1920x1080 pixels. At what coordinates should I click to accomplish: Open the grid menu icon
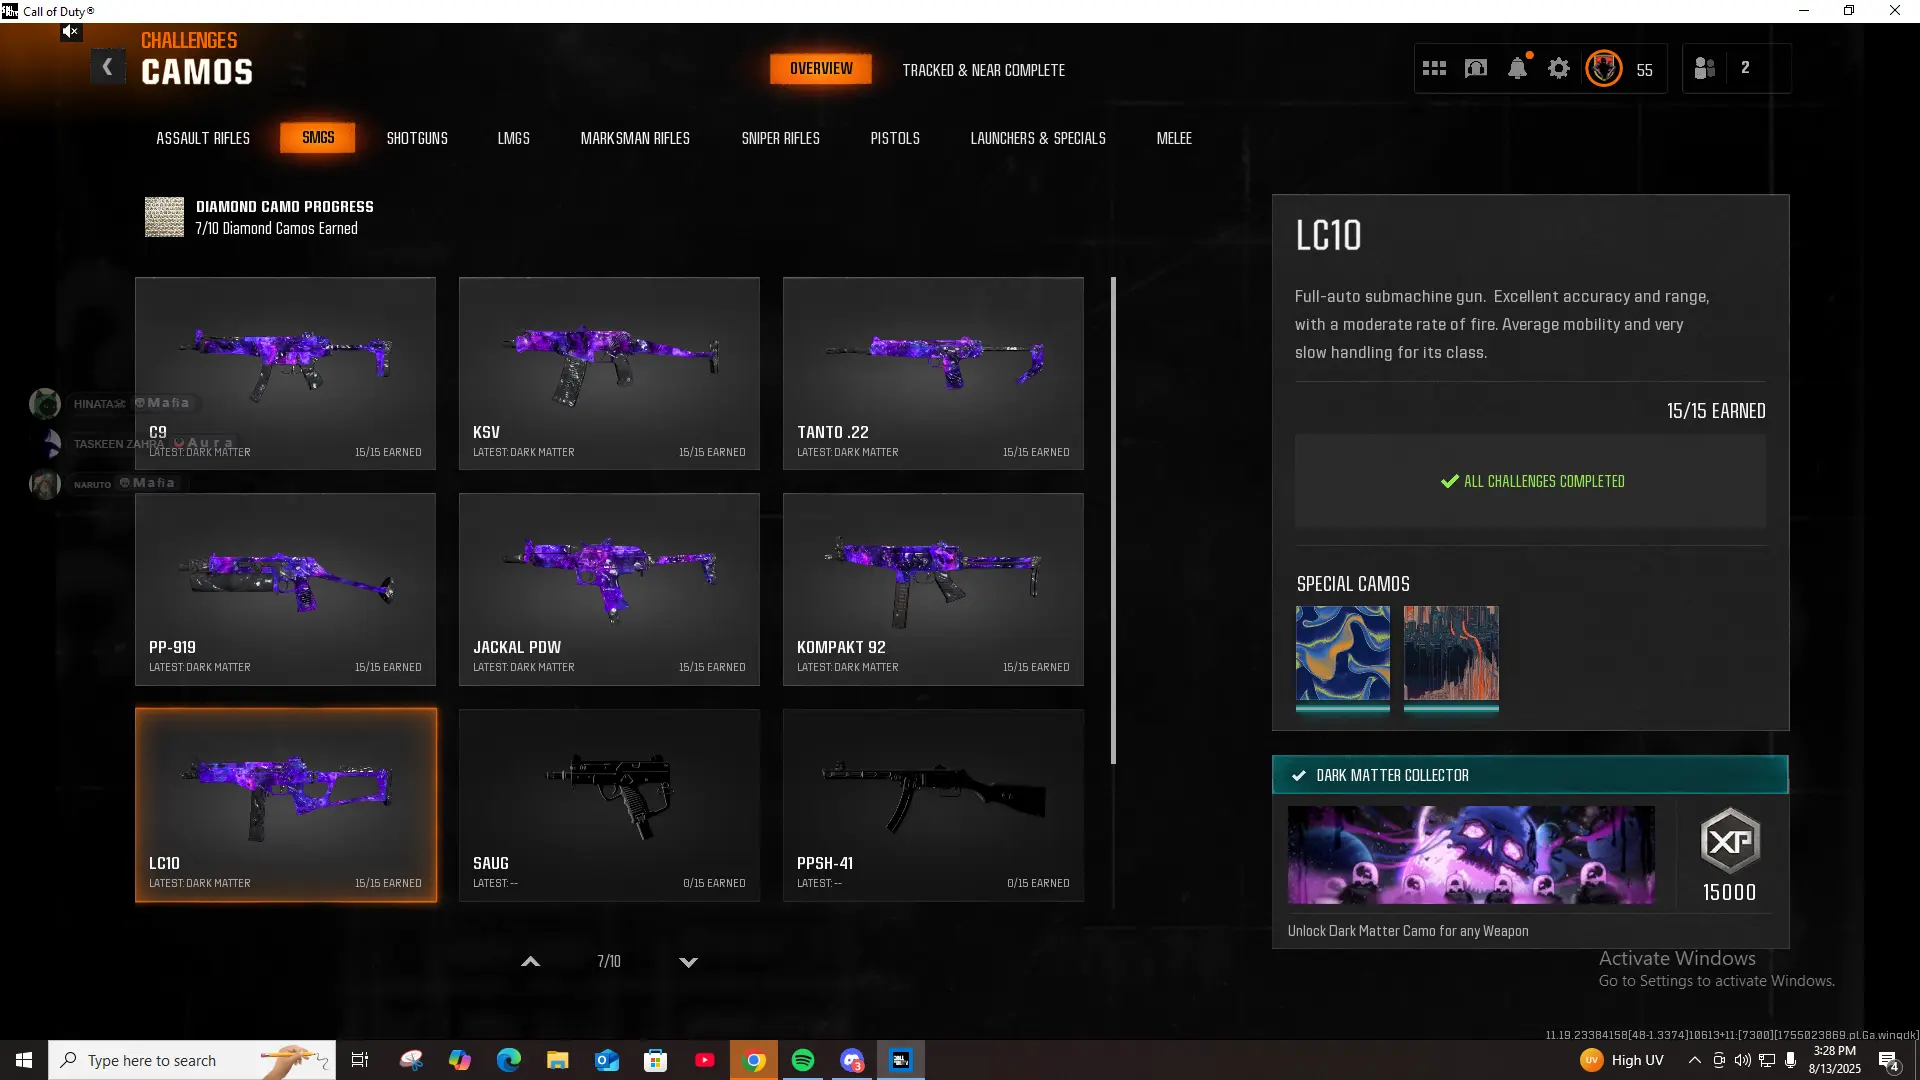click(x=1434, y=68)
